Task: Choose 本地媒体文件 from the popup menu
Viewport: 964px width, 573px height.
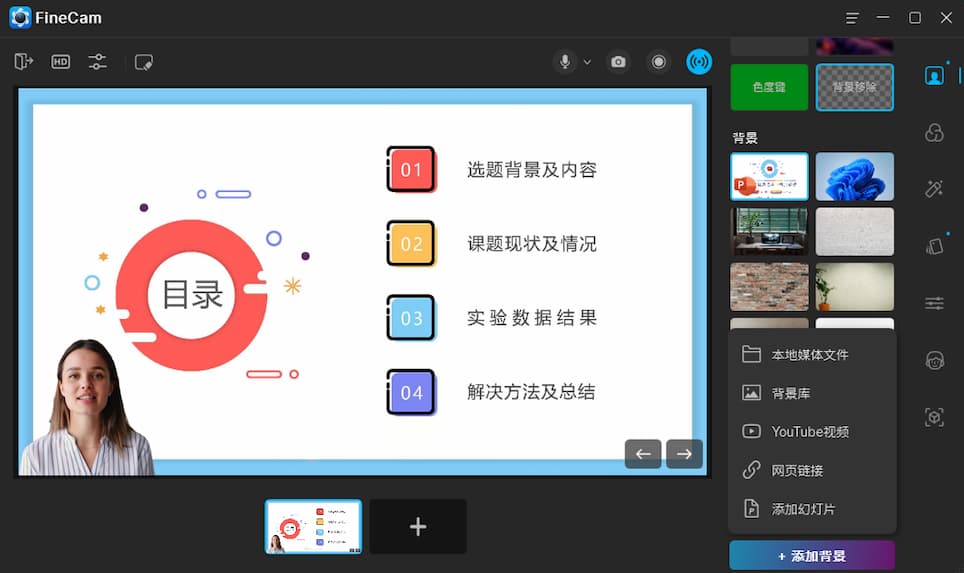Action: (810, 355)
